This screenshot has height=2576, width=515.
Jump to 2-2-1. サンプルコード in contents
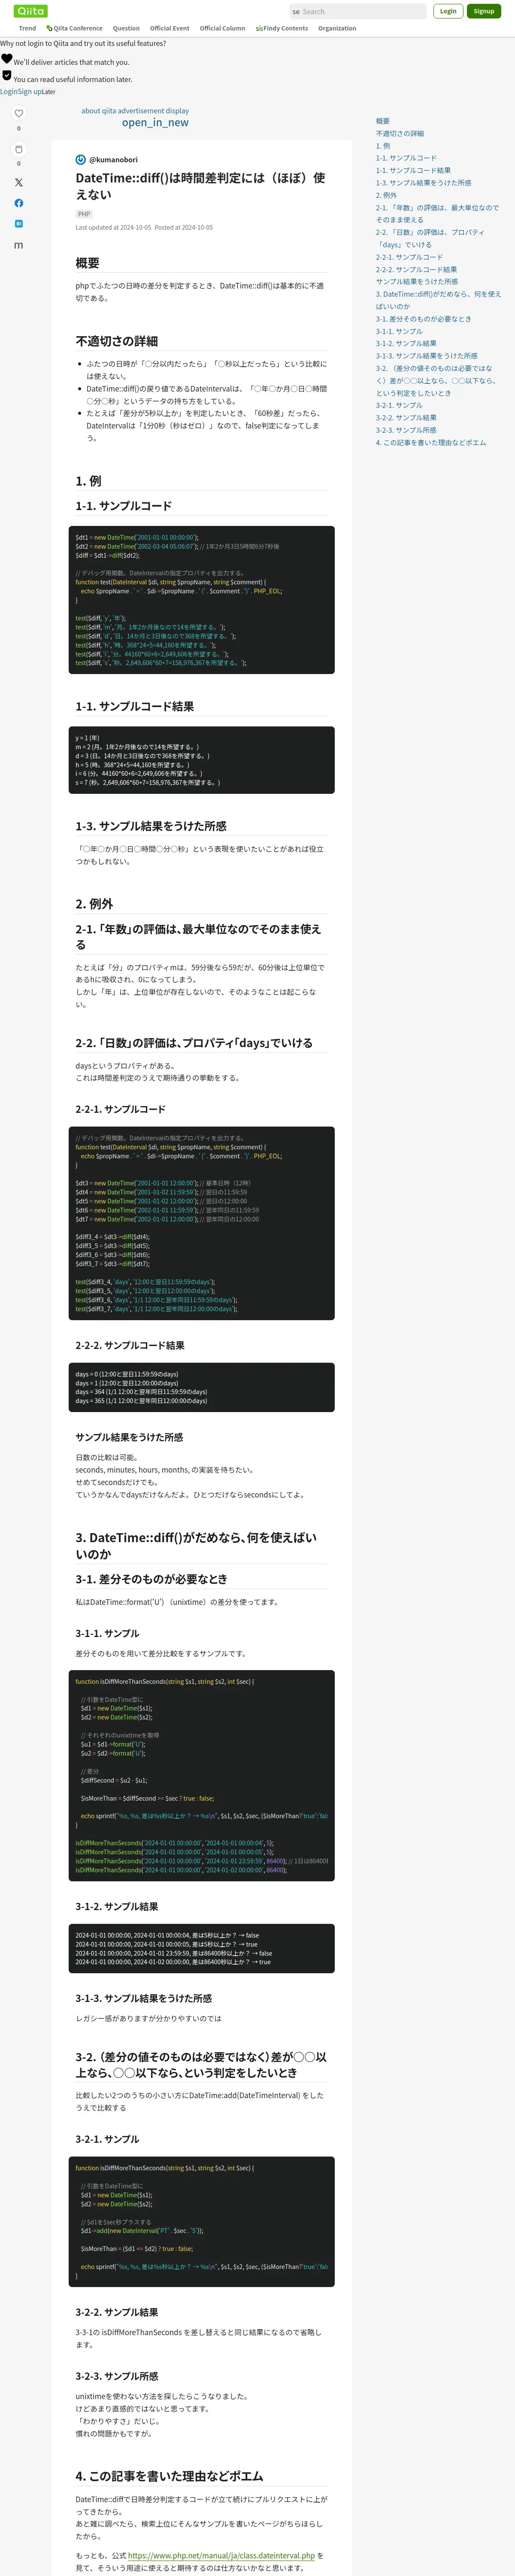[409, 257]
